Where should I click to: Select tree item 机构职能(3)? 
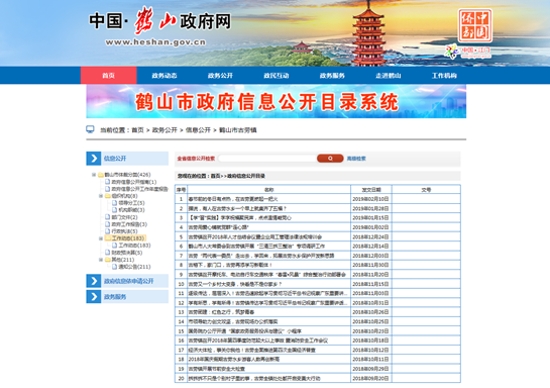(x=132, y=210)
